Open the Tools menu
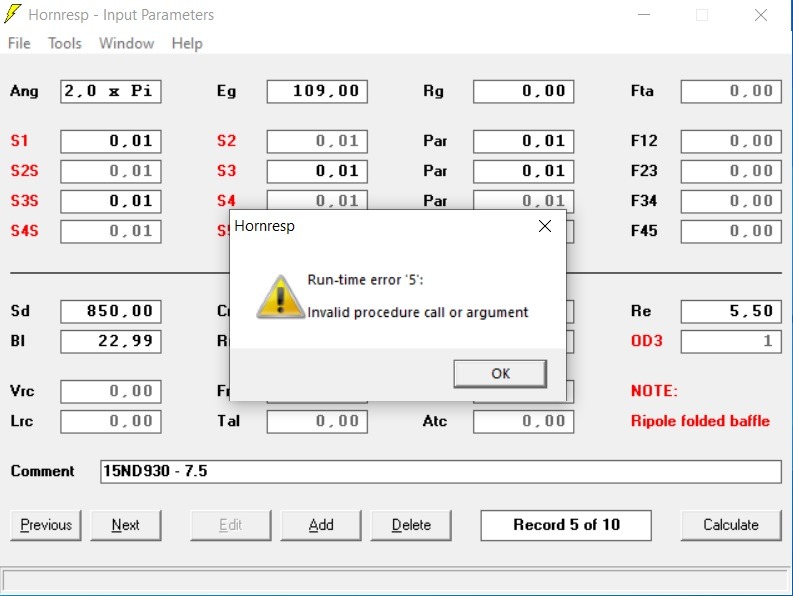Screen dimensions: 793x596 tap(65, 44)
